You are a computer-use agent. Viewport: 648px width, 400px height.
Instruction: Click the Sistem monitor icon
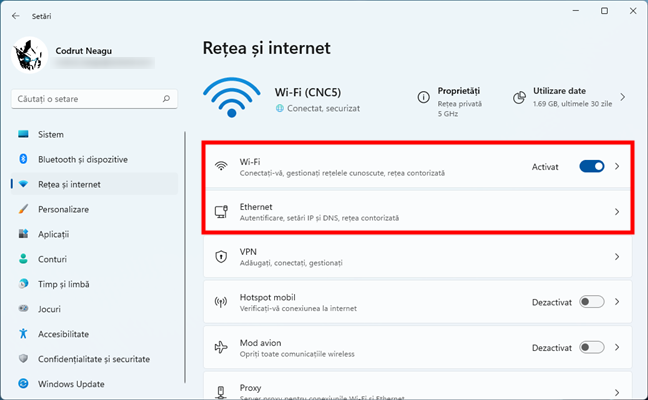24,134
